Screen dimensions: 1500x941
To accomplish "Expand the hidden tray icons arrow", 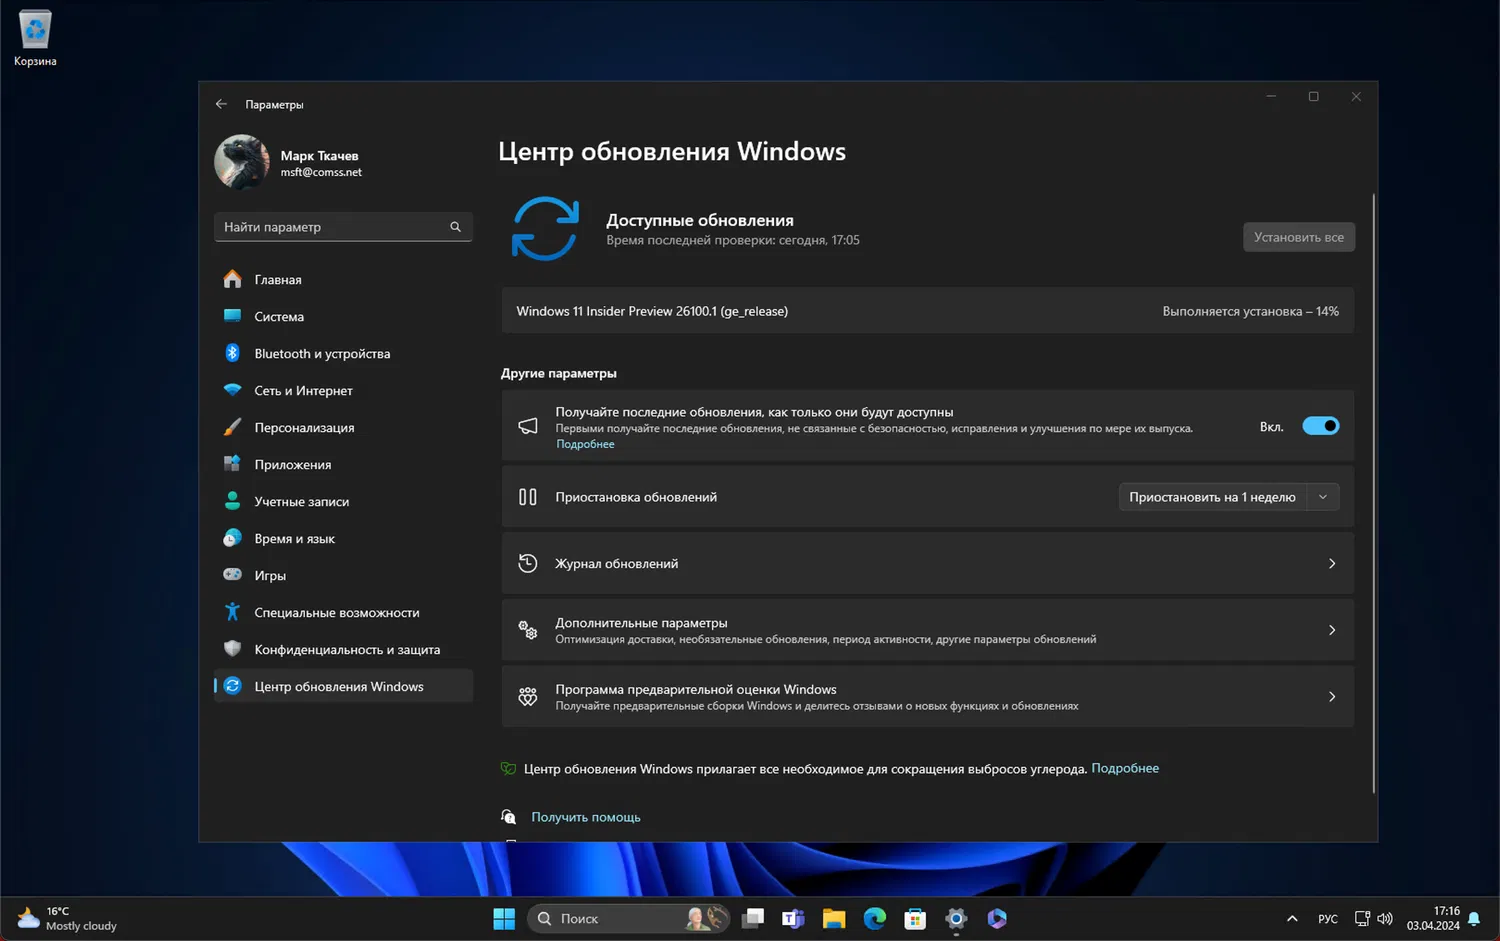I will [x=1291, y=918].
